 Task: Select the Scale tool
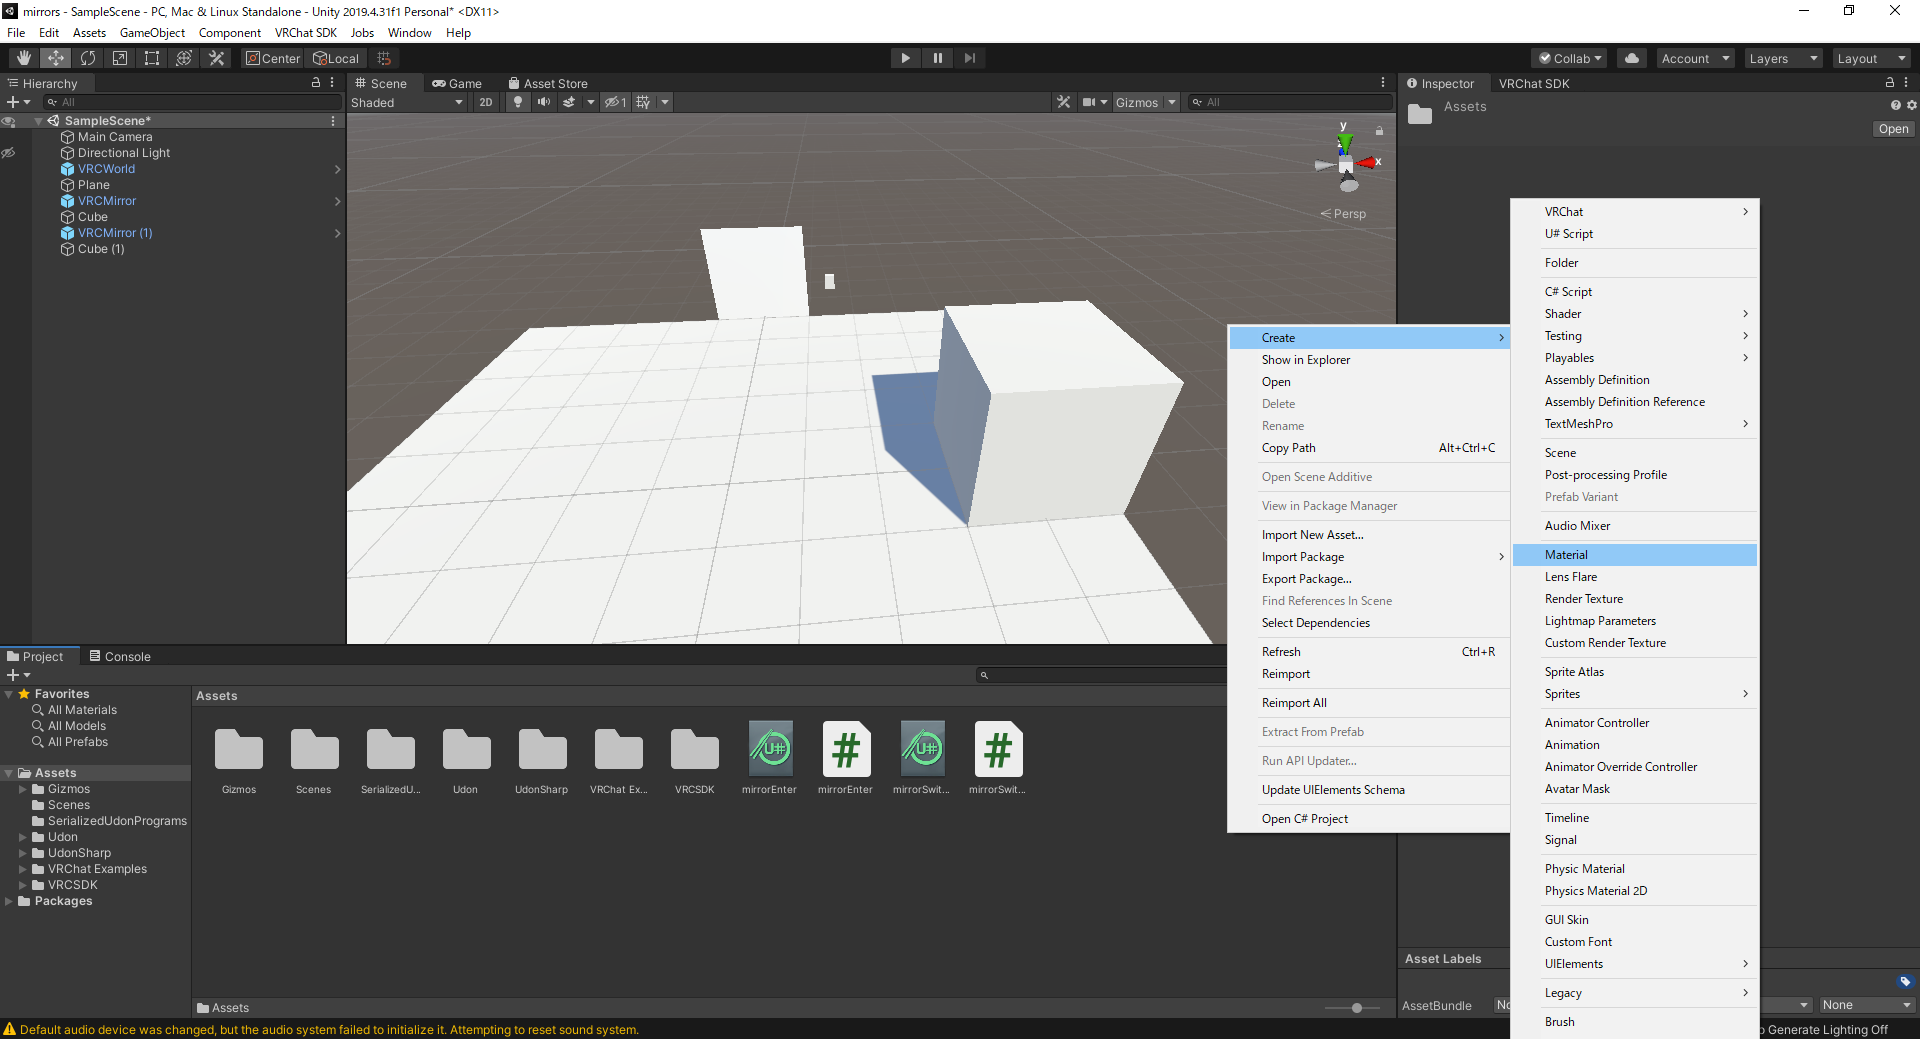[x=120, y=58]
